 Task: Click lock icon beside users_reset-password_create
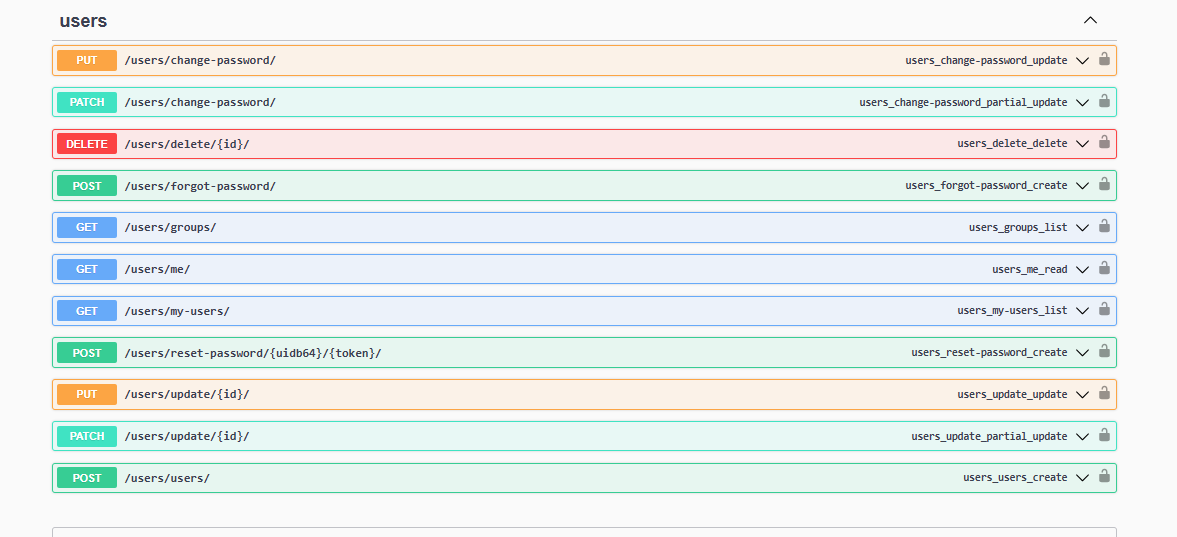tap(1104, 352)
